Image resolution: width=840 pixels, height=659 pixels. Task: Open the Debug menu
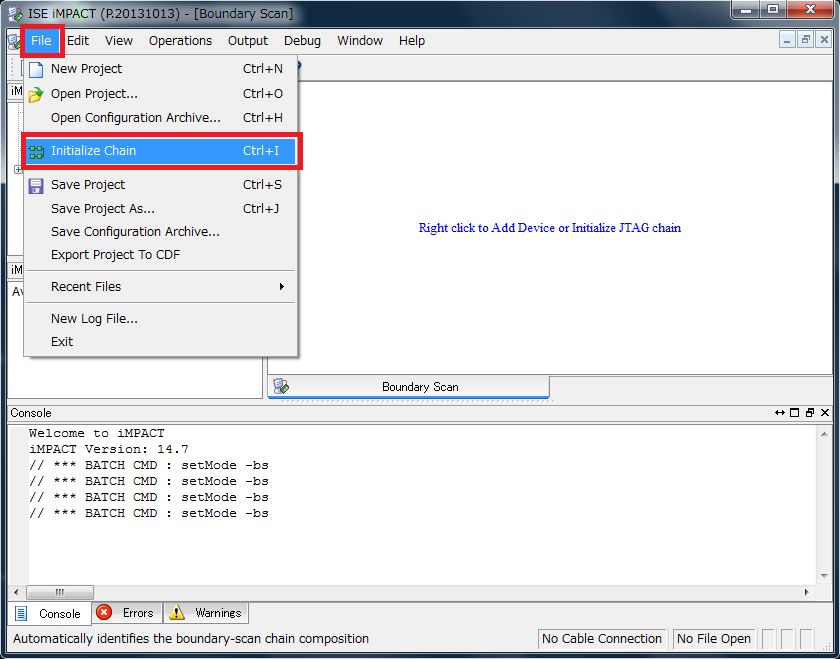coord(303,41)
